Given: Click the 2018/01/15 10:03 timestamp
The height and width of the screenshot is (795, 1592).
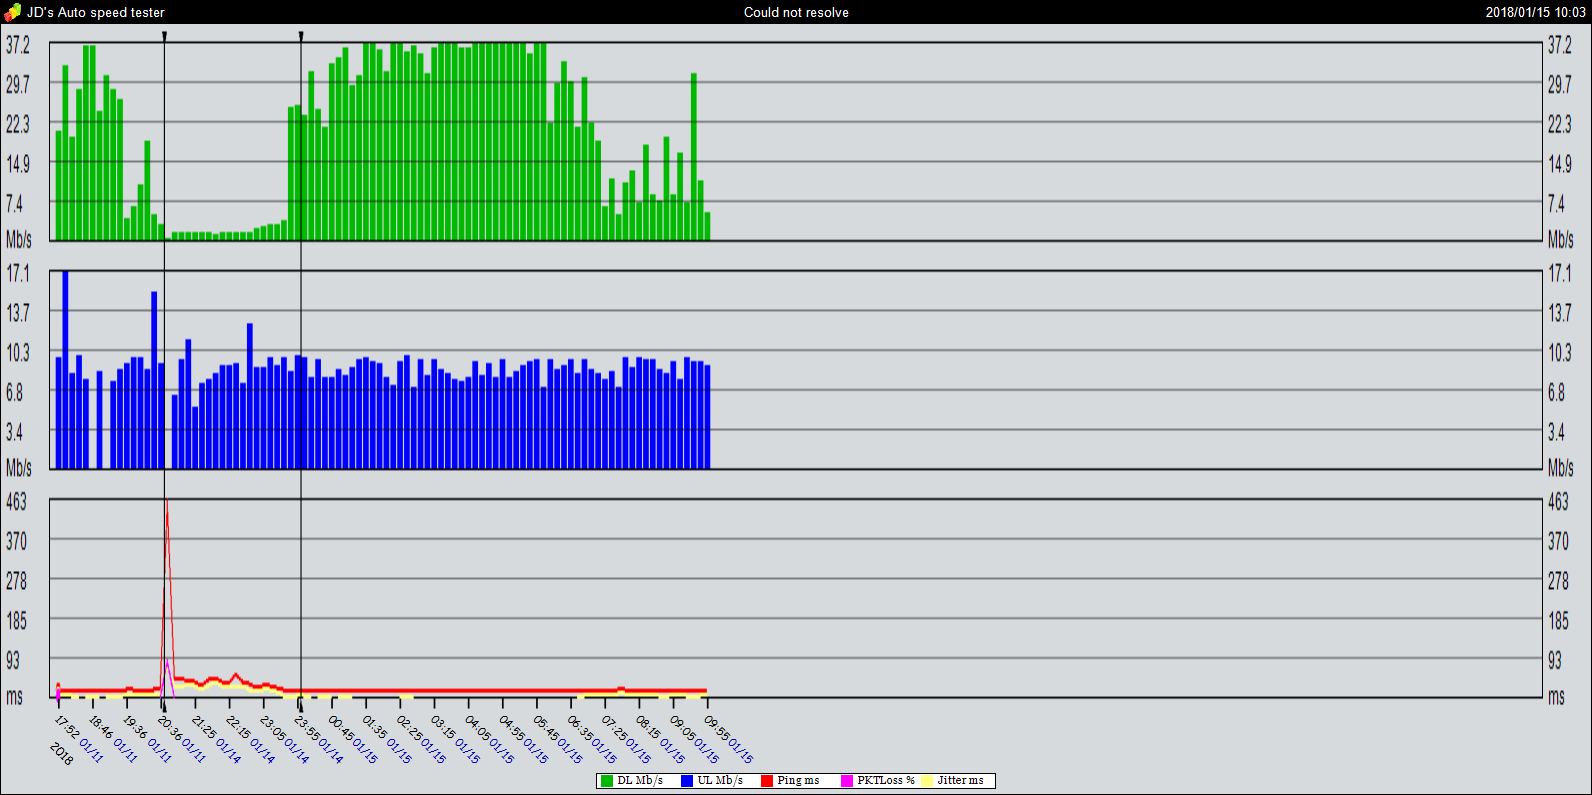Looking at the screenshot, I should pyautogui.click(x=1535, y=12).
